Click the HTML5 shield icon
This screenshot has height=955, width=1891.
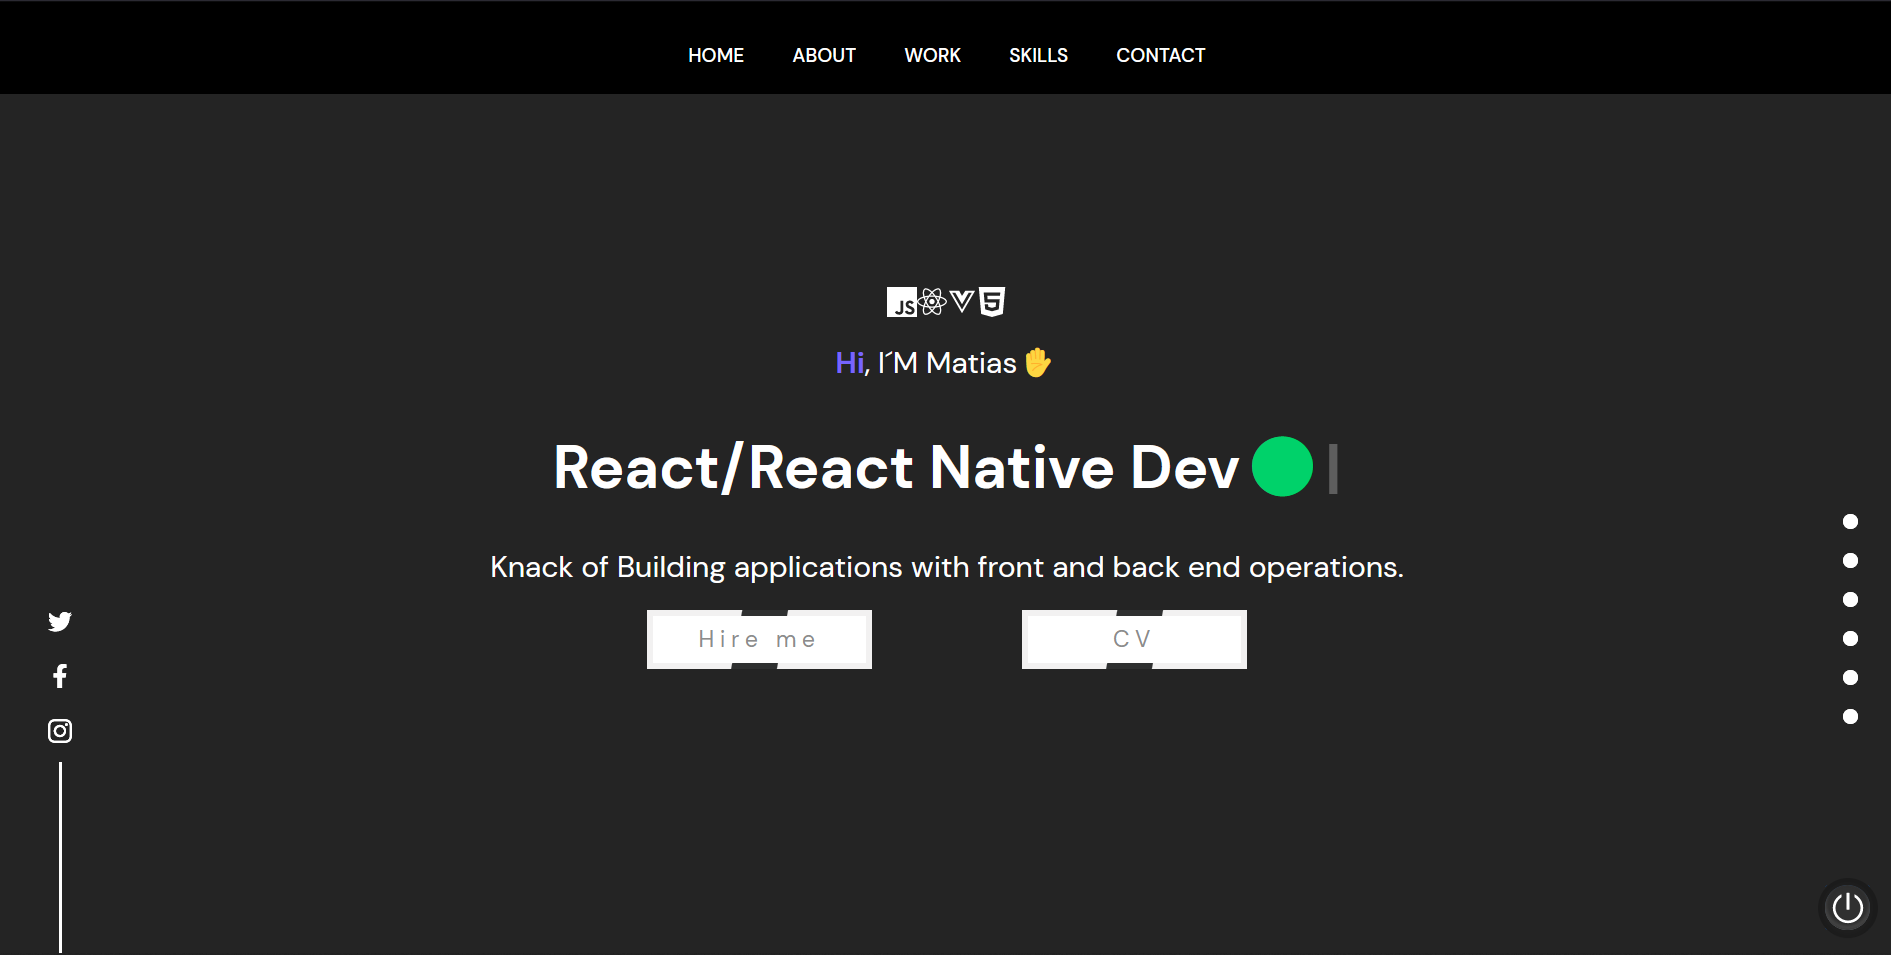point(992,302)
